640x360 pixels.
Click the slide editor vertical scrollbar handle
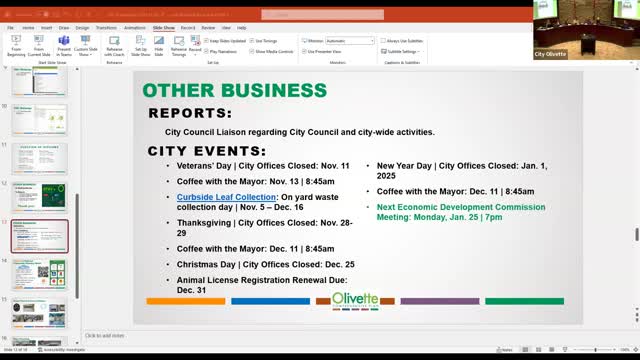coord(637,234)
